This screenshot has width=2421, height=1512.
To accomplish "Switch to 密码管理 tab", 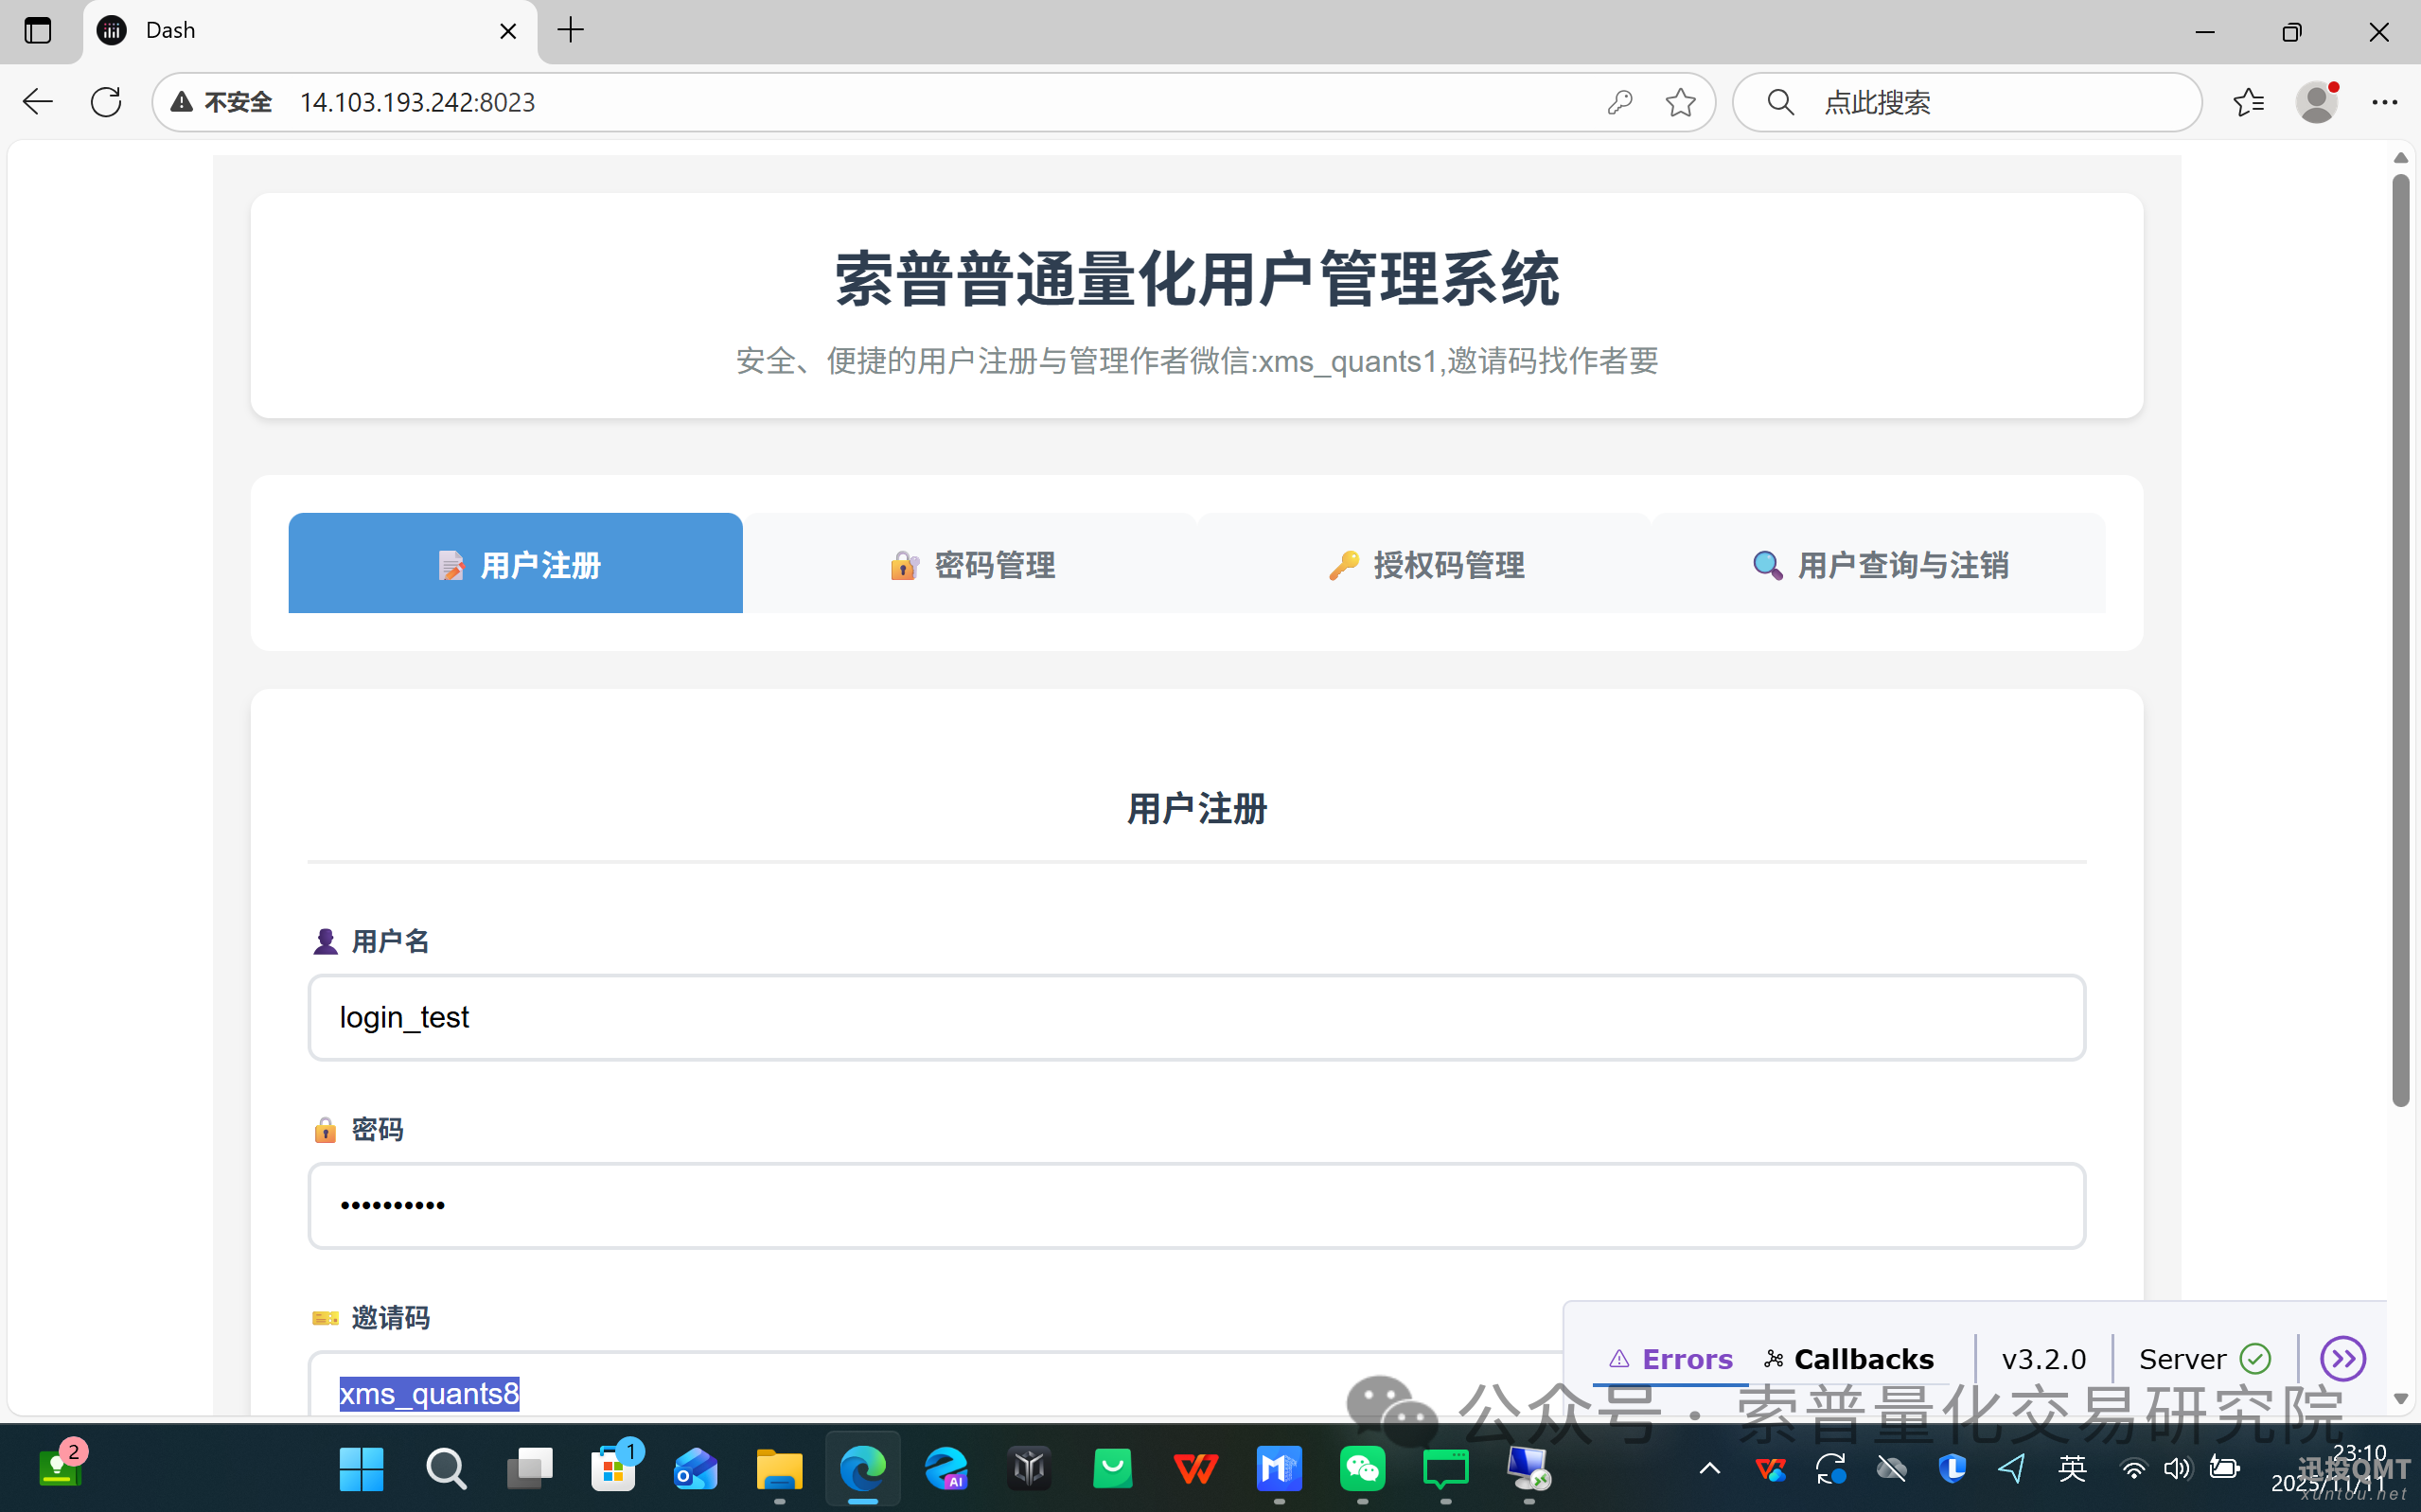I will point(970,564).
